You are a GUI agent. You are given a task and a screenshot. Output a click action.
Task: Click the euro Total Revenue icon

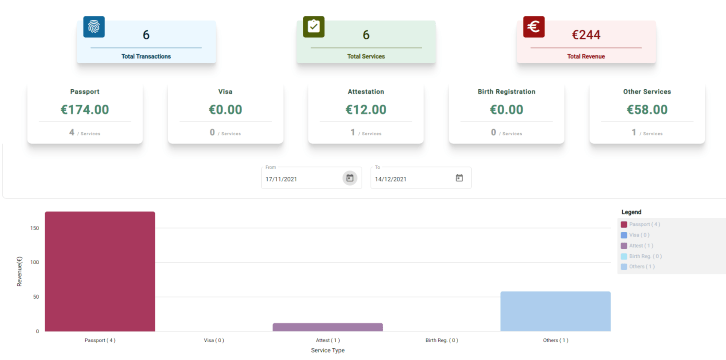point(534,27)
